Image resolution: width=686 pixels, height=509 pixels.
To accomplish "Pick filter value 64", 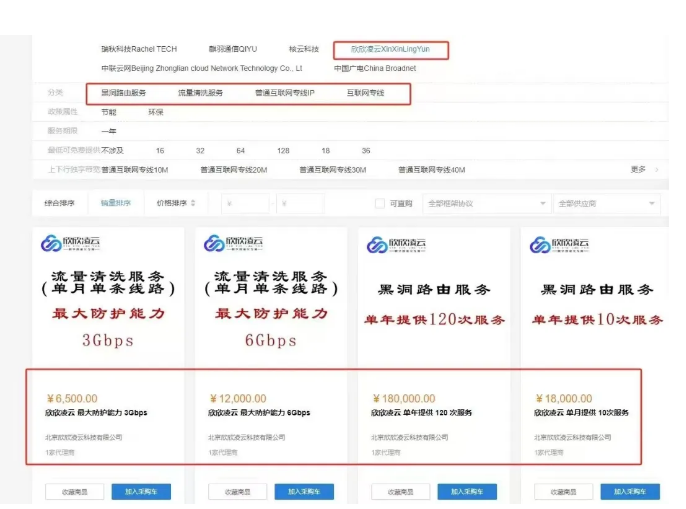I will point(241,151).
